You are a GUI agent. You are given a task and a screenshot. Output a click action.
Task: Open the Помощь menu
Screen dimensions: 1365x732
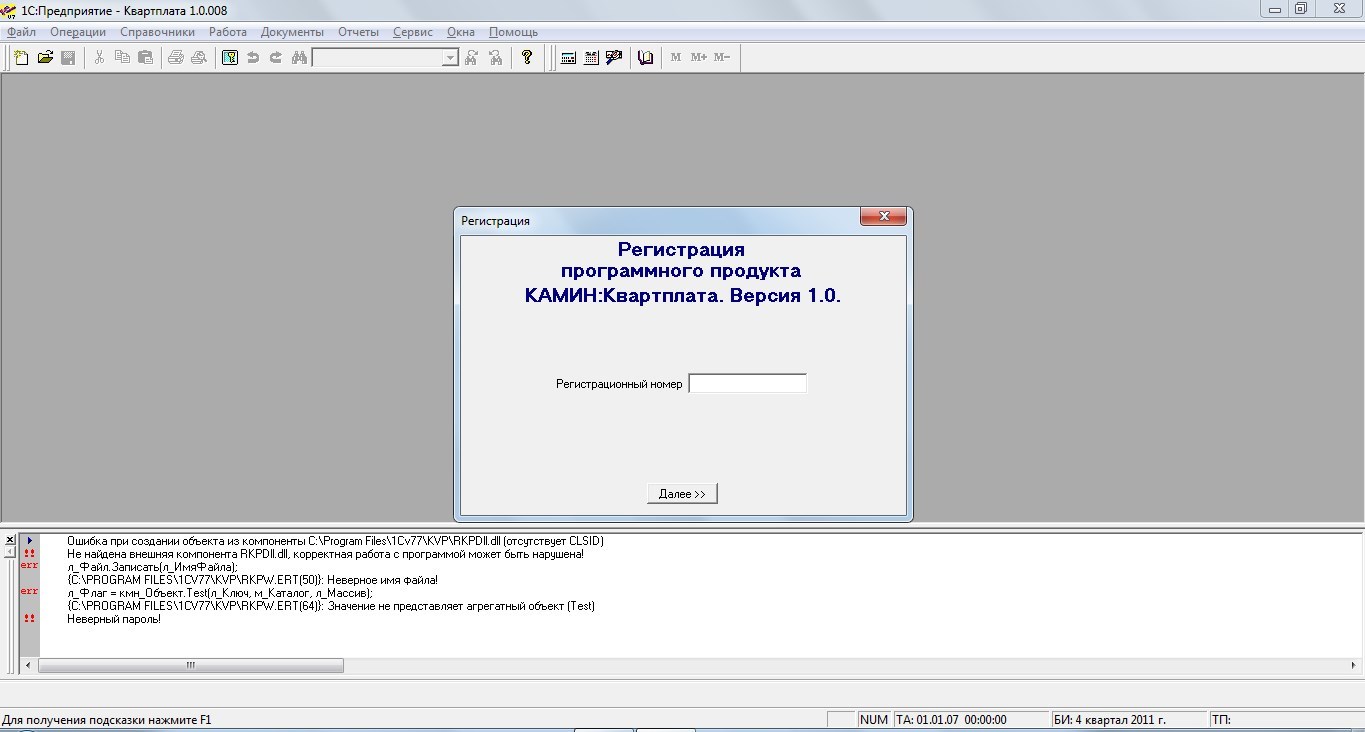pyautogui.click(x=513, y=32)
